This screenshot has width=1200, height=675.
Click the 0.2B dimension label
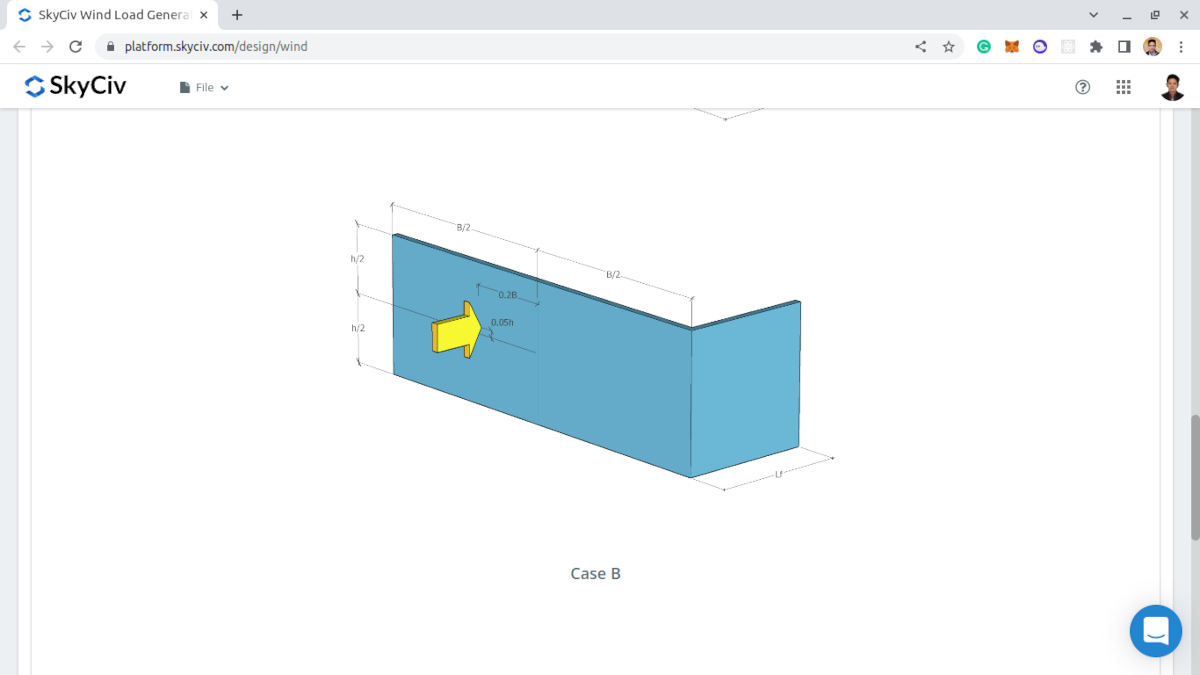click(507, 295)
